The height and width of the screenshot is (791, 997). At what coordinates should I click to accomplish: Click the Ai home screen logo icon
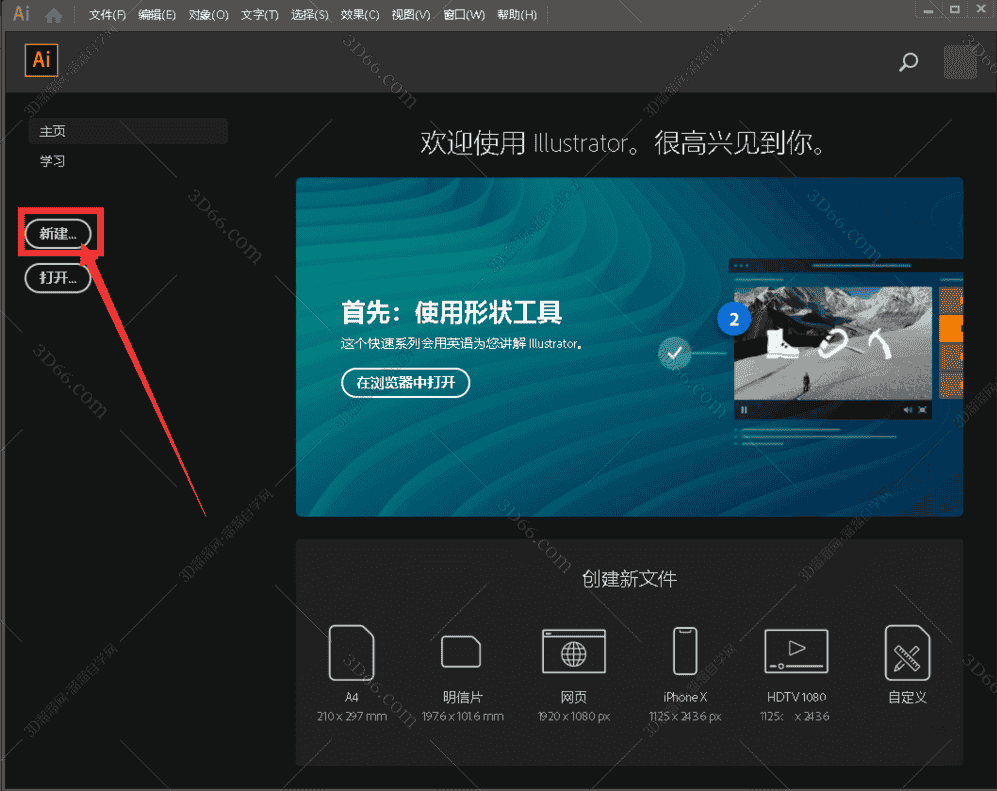click(x=41, y=60)
